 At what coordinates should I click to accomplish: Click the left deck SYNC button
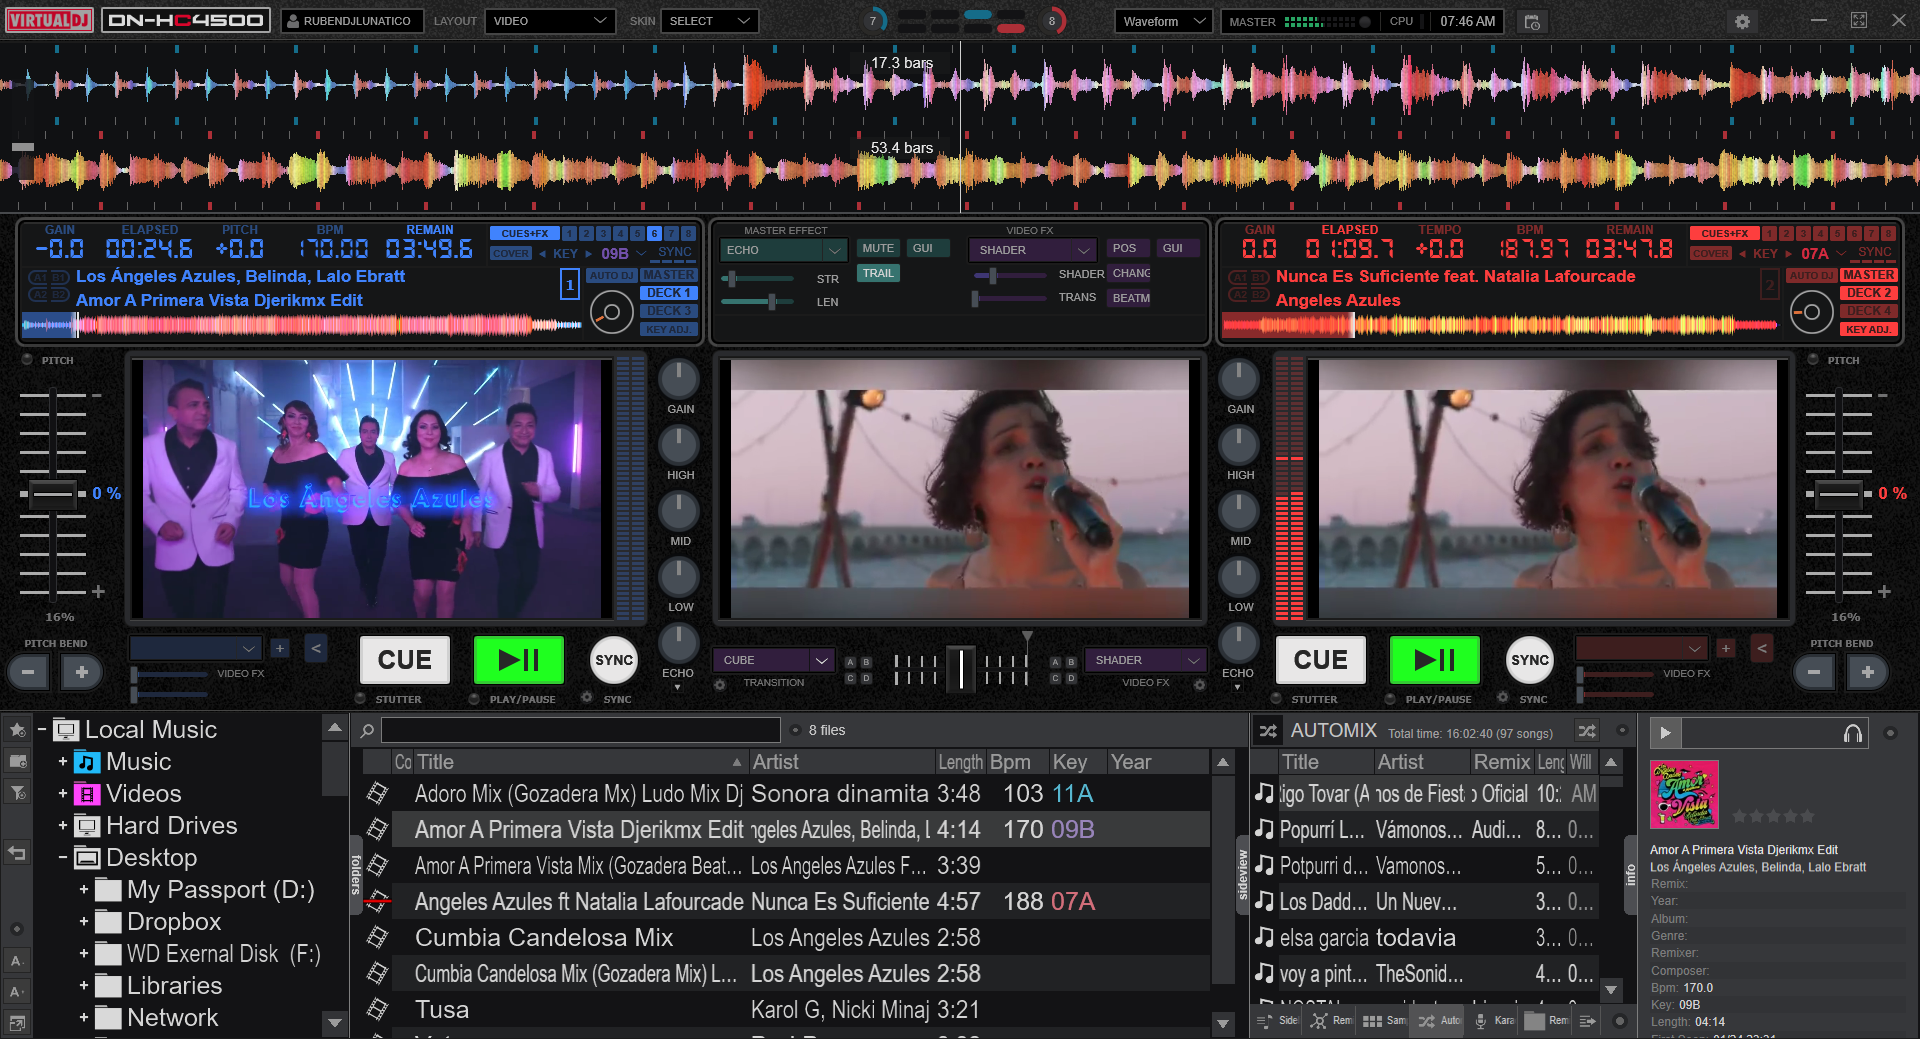tap(614, 660)
